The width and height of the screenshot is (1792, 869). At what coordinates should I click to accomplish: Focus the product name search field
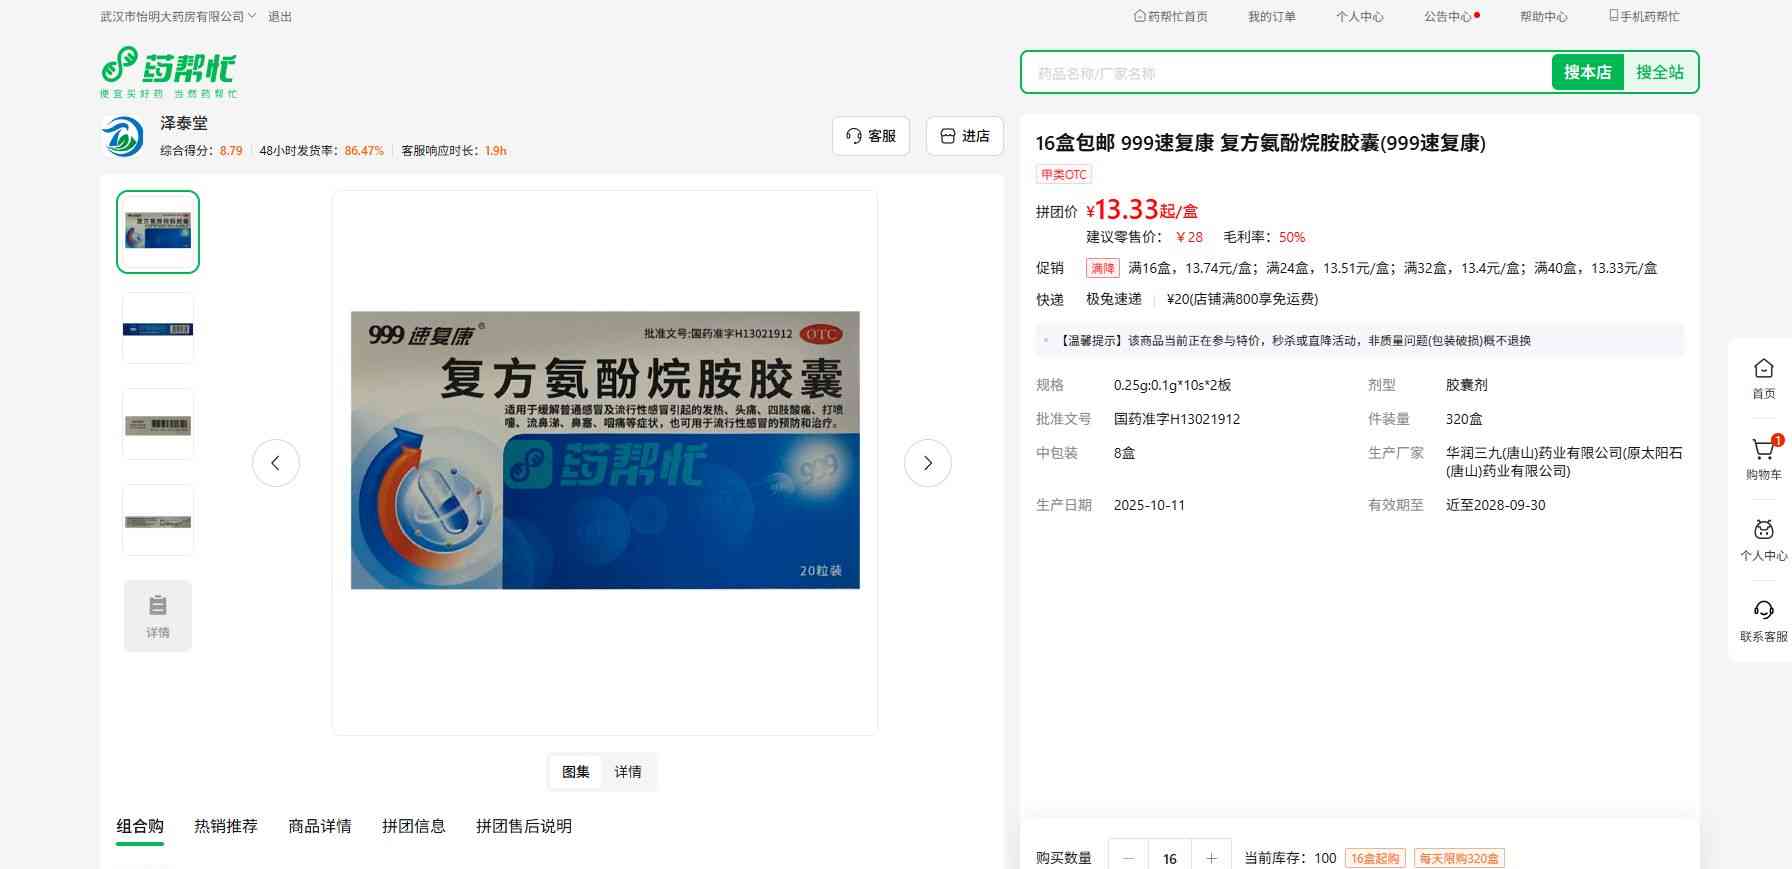pyautogui.click(x=1285, y=73)
